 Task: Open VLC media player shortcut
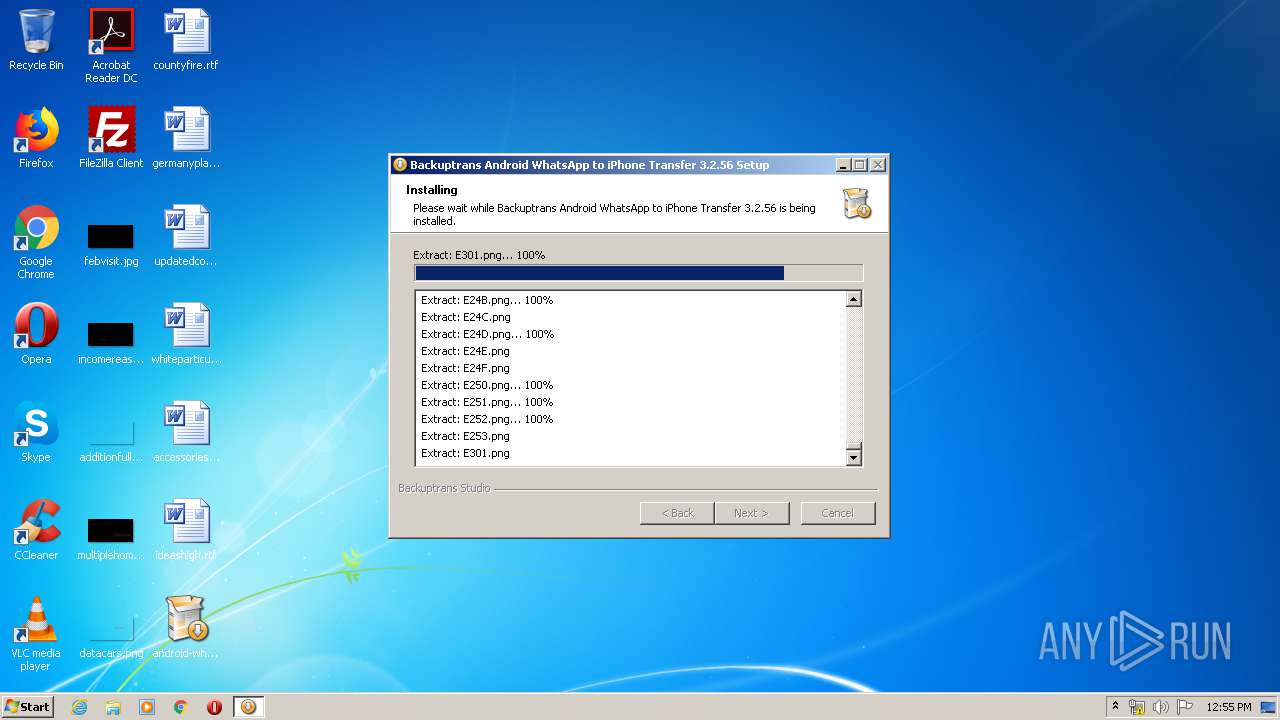(x=36, y=635)
